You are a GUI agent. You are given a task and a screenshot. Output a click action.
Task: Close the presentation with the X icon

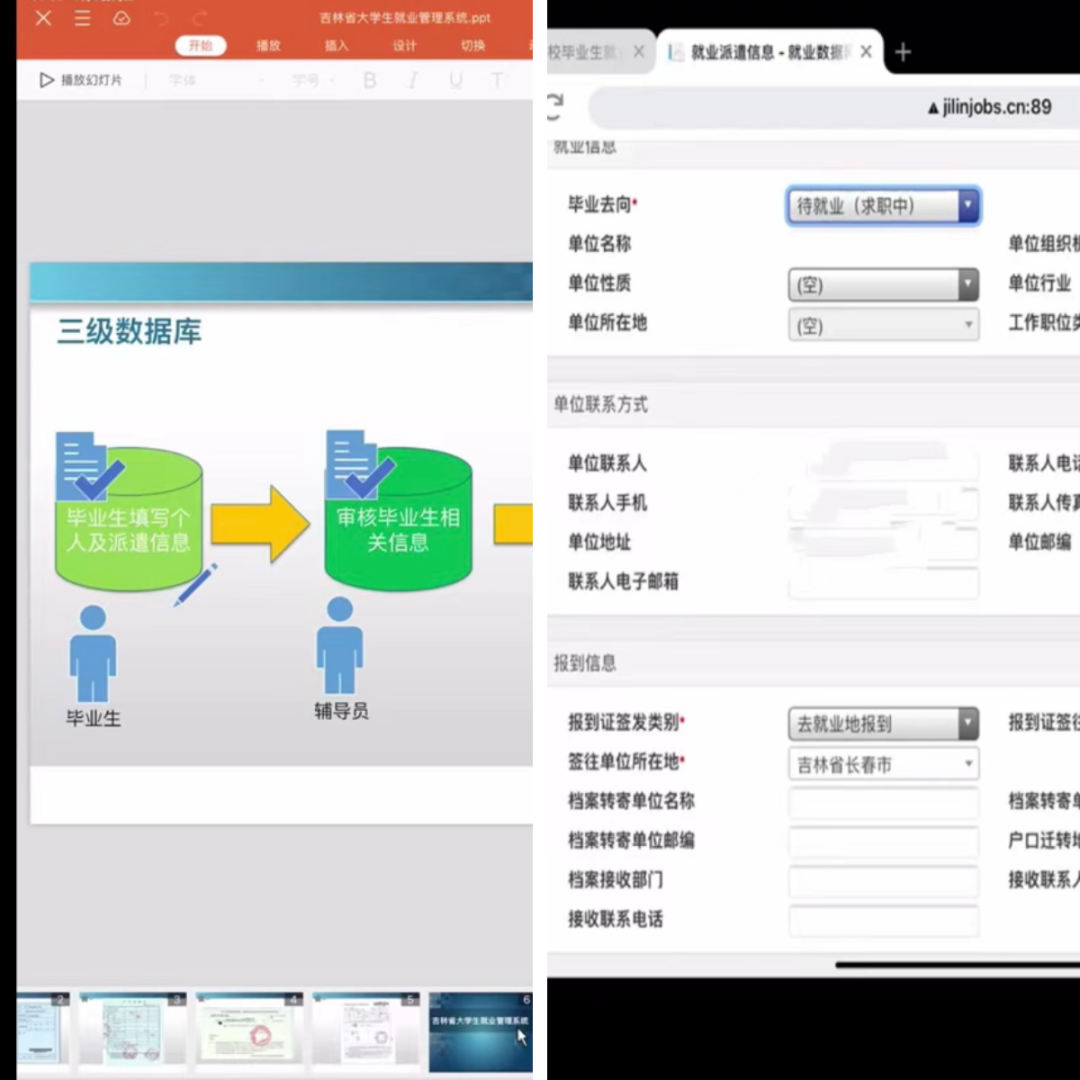pos(43,18)
